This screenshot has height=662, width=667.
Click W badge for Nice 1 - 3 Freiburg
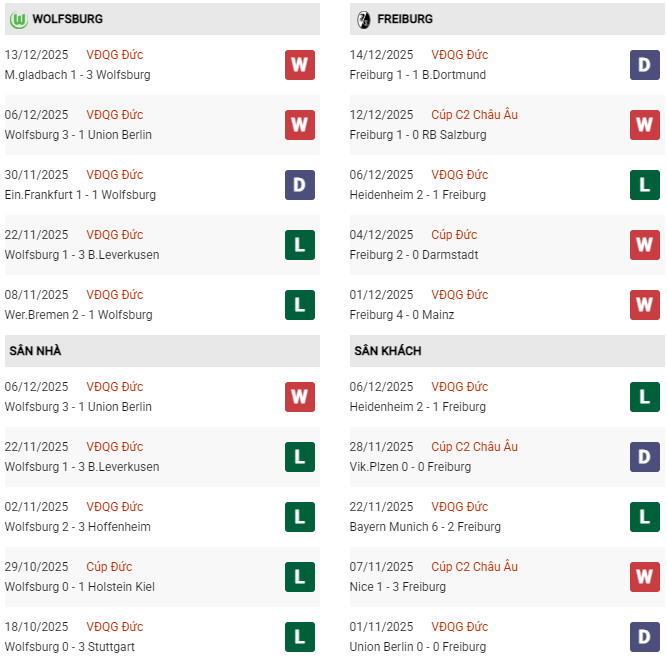pos(645,577)
